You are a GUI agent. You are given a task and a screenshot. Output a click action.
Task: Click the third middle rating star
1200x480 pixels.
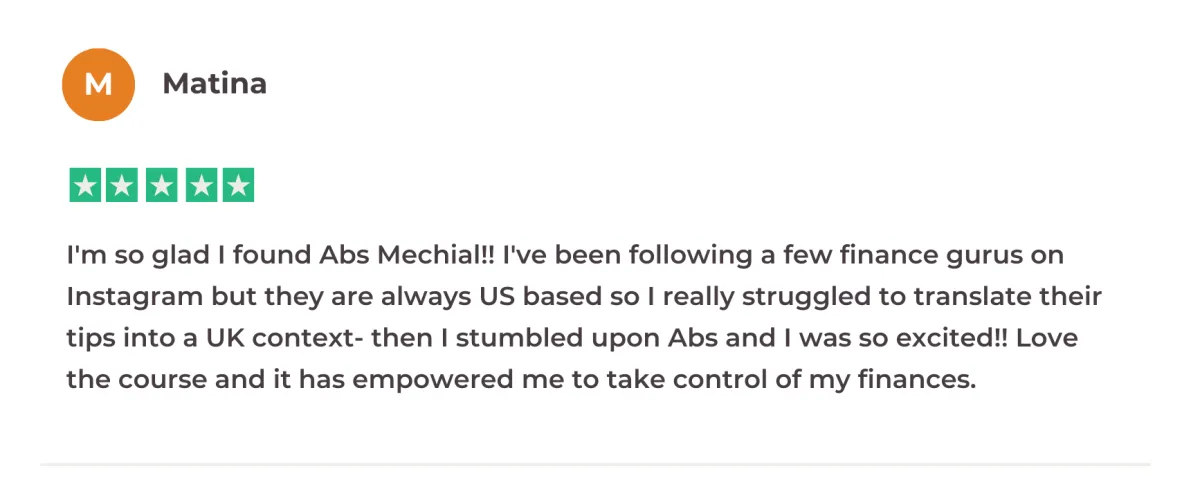coord(161,185)
